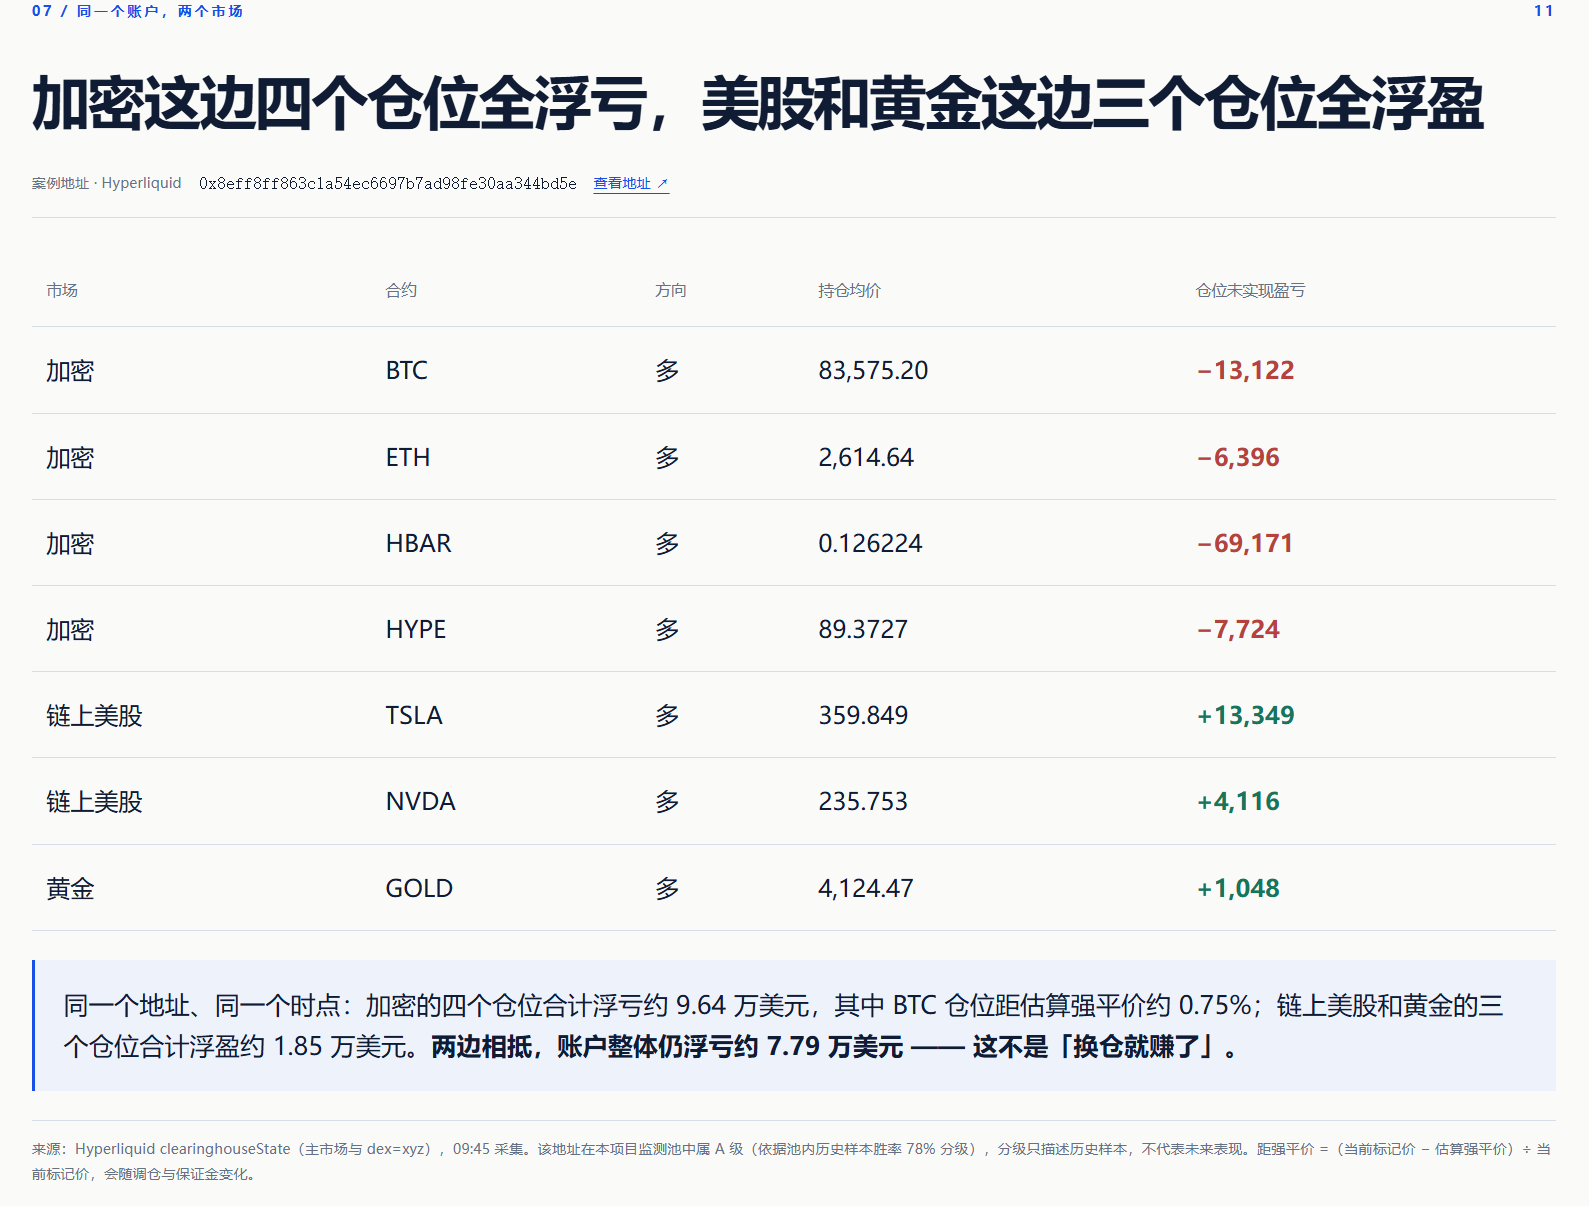Click the section label 07 / 同一个账户,两个市场
The height and width of the screenshot is (1206, 1589).
coord(137,11)
